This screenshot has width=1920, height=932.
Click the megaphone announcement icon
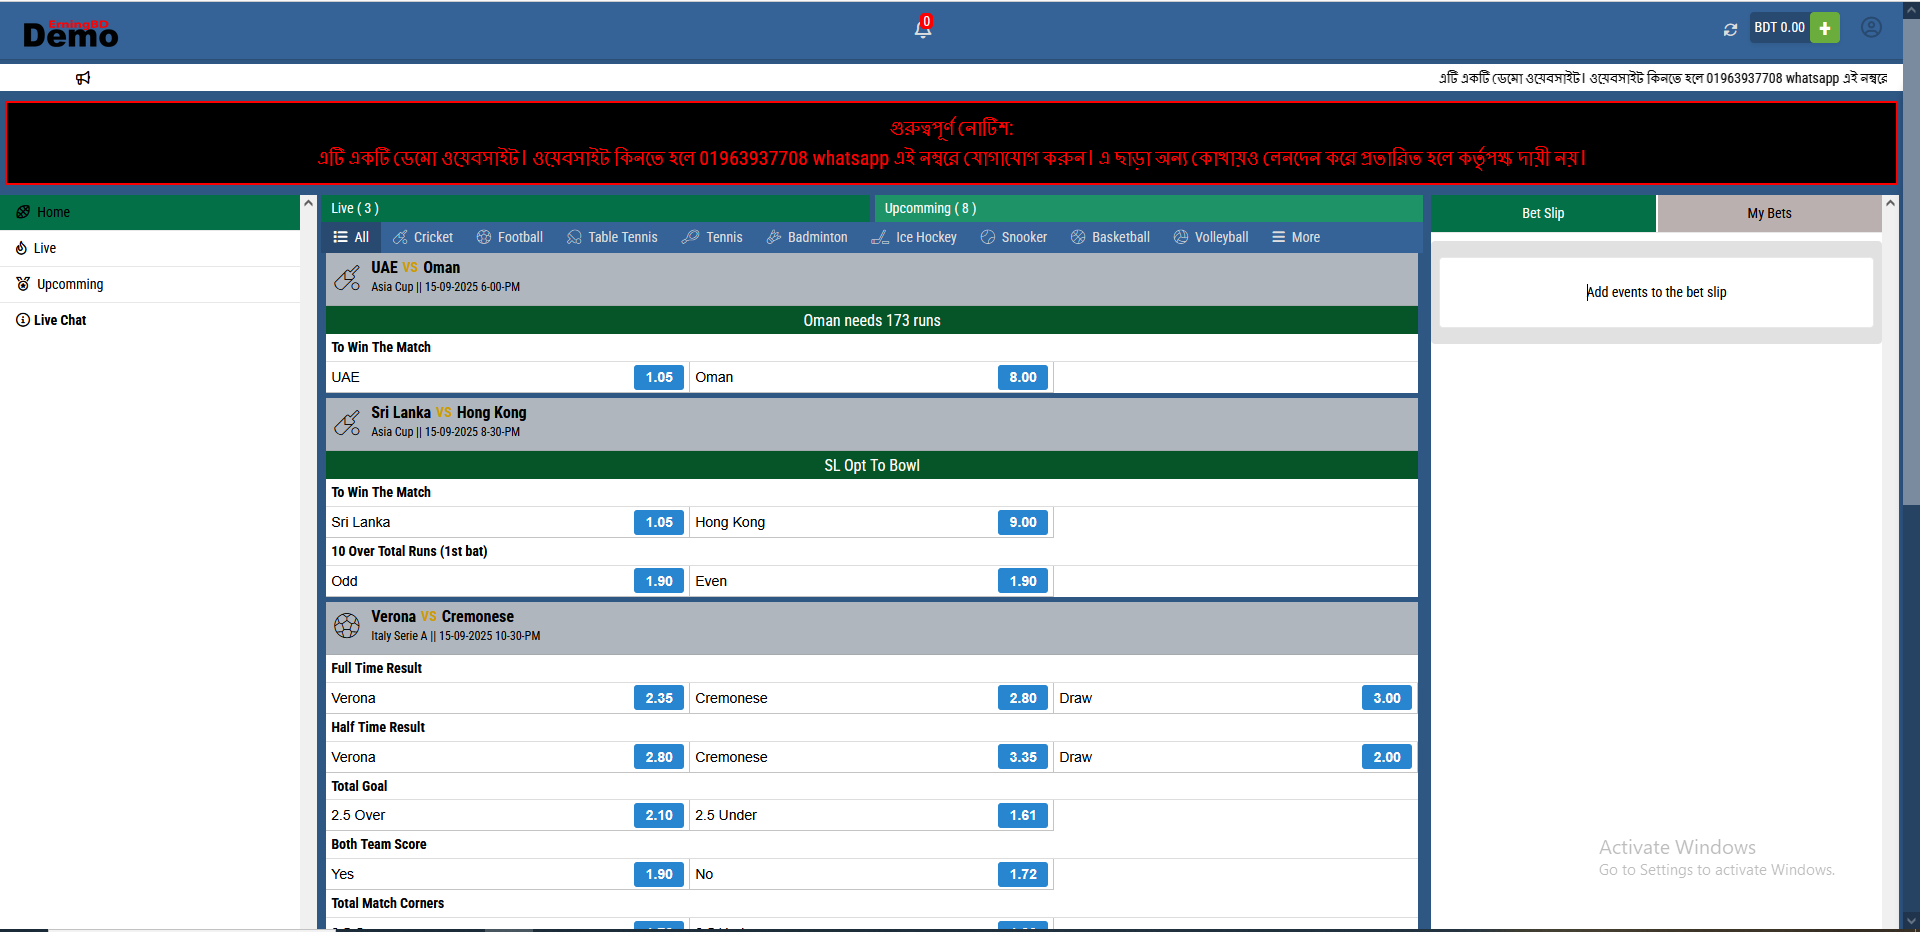pos(83,78)
